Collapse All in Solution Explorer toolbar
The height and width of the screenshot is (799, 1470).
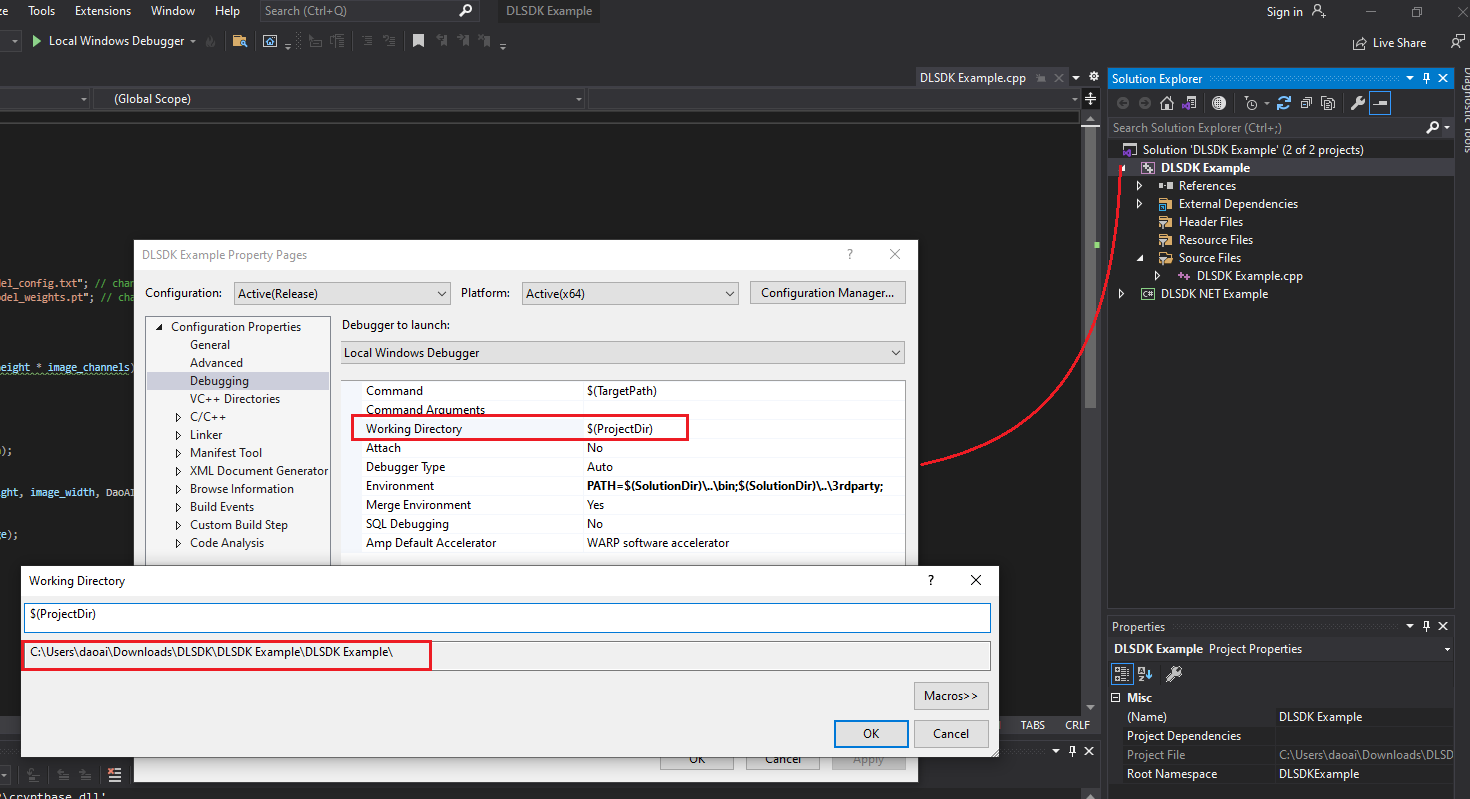pos(1306,103)
